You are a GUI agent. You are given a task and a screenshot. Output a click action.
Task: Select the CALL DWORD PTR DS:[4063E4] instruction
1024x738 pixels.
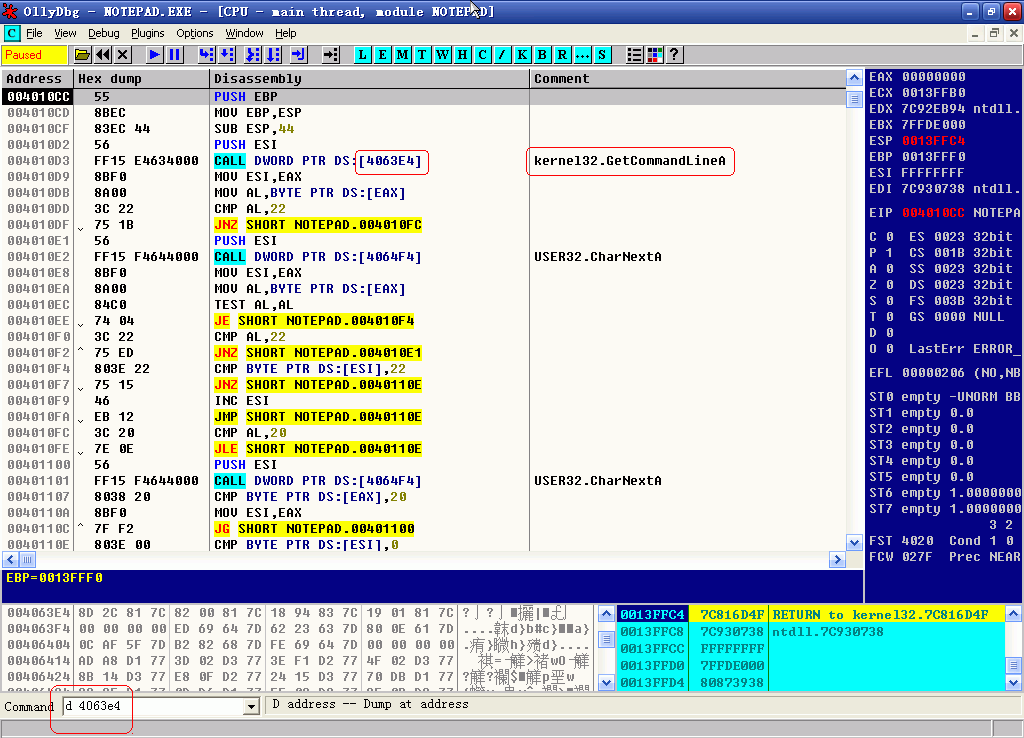[318, 161]
